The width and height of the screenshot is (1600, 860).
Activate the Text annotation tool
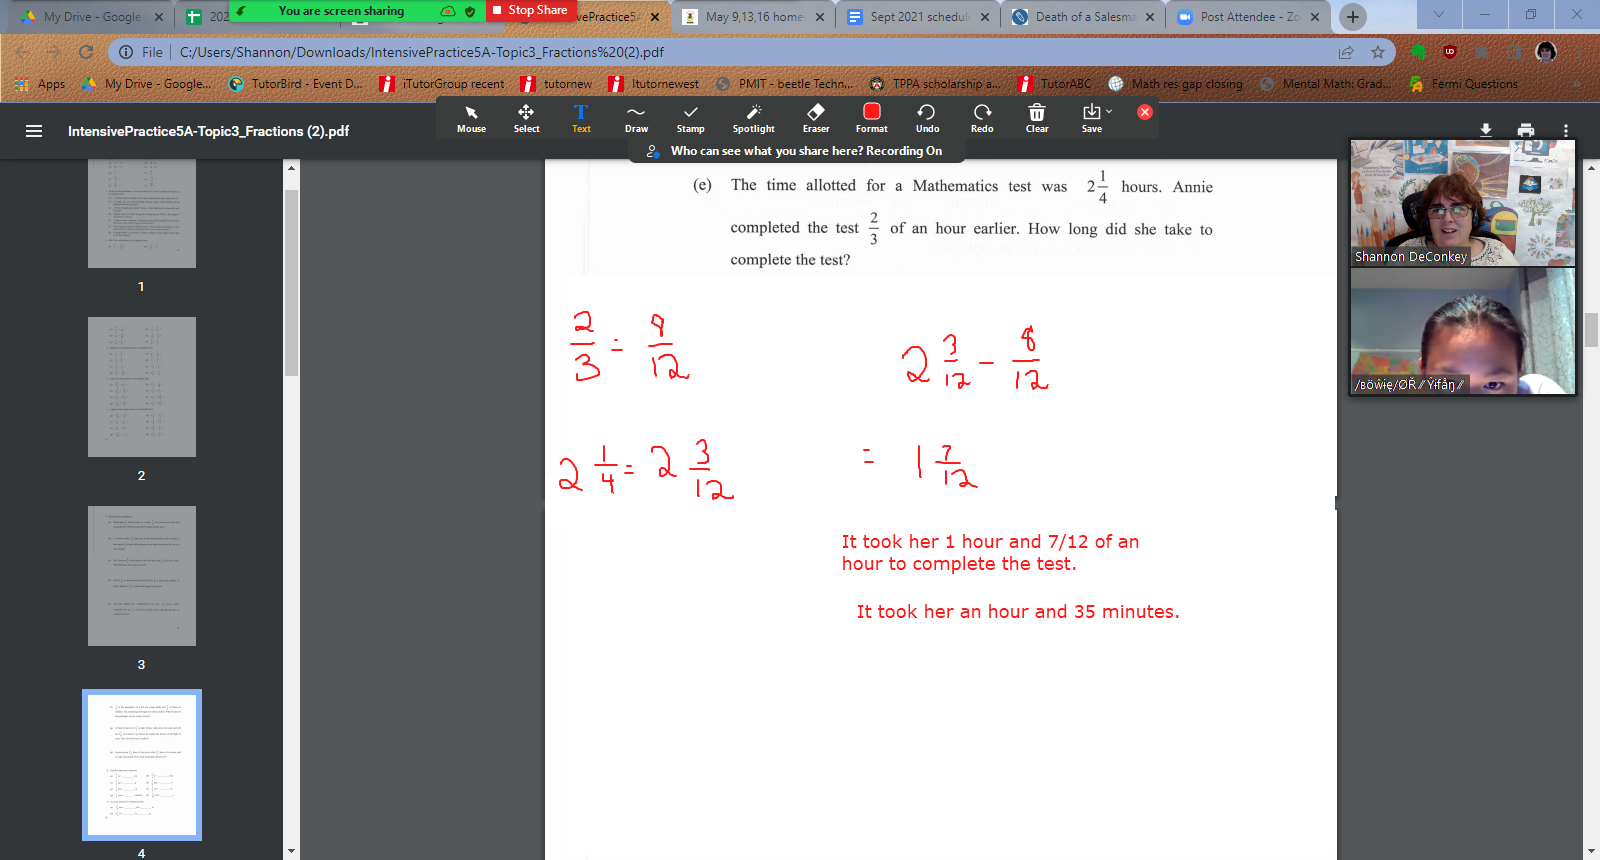pos(581,119)
